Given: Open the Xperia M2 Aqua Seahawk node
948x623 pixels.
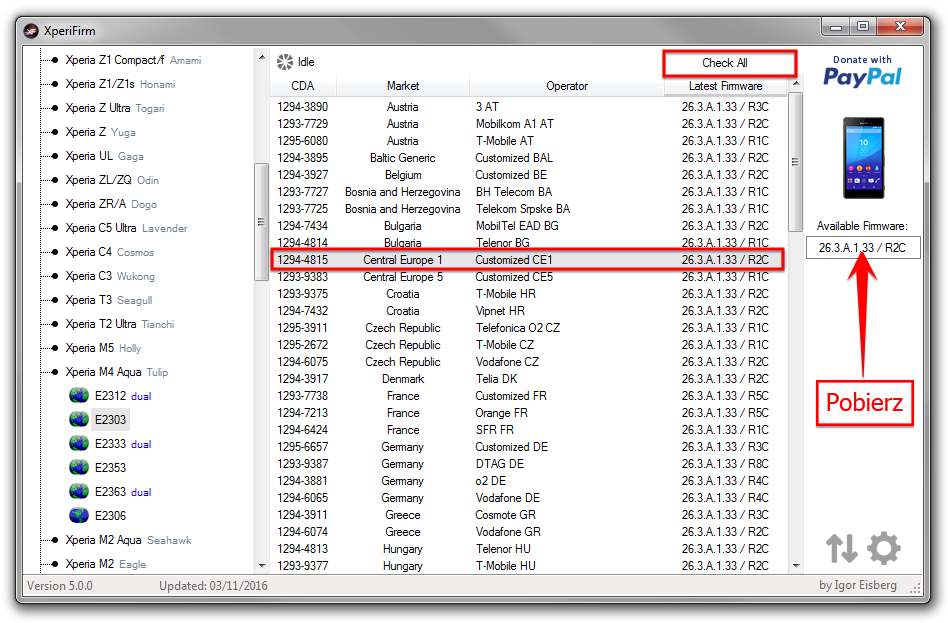Looking at the screenshot, I should click(x=128, y=540).
